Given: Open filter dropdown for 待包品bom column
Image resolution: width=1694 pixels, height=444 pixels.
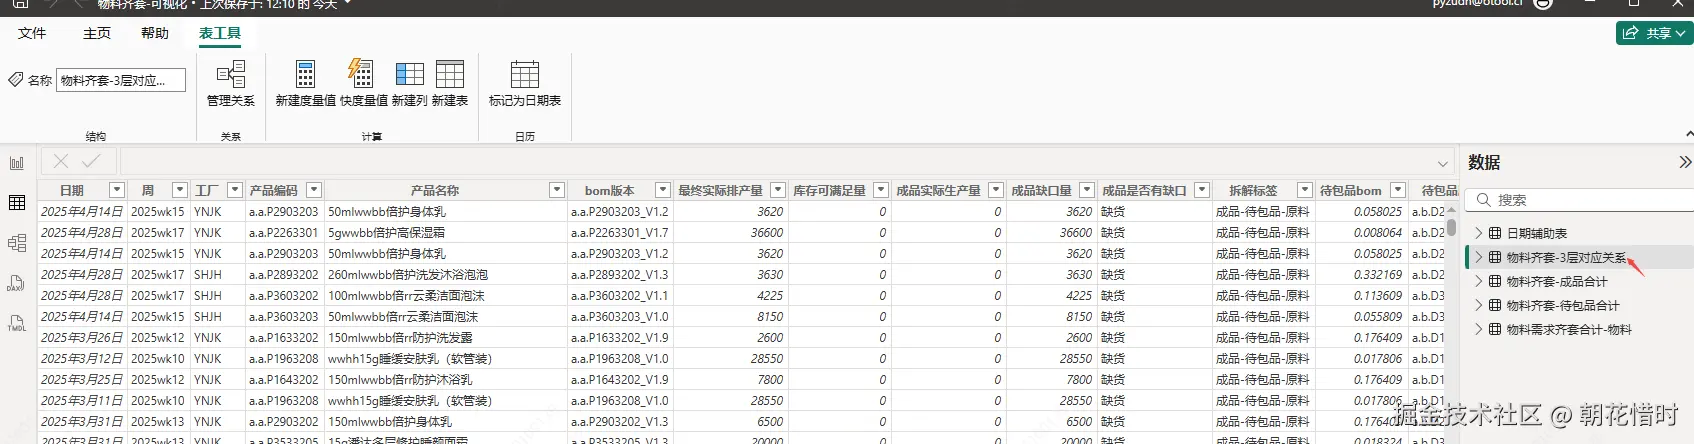Looking at the screenshot, I should pos(1398,190).
